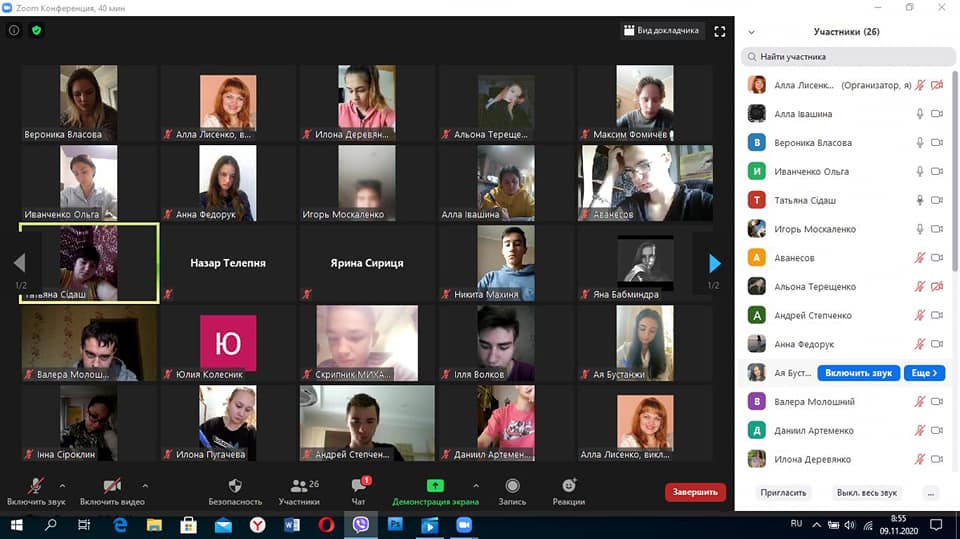
Task: Expand screen share options arrow
Action: pyautogui.click(x=475, y=486)
